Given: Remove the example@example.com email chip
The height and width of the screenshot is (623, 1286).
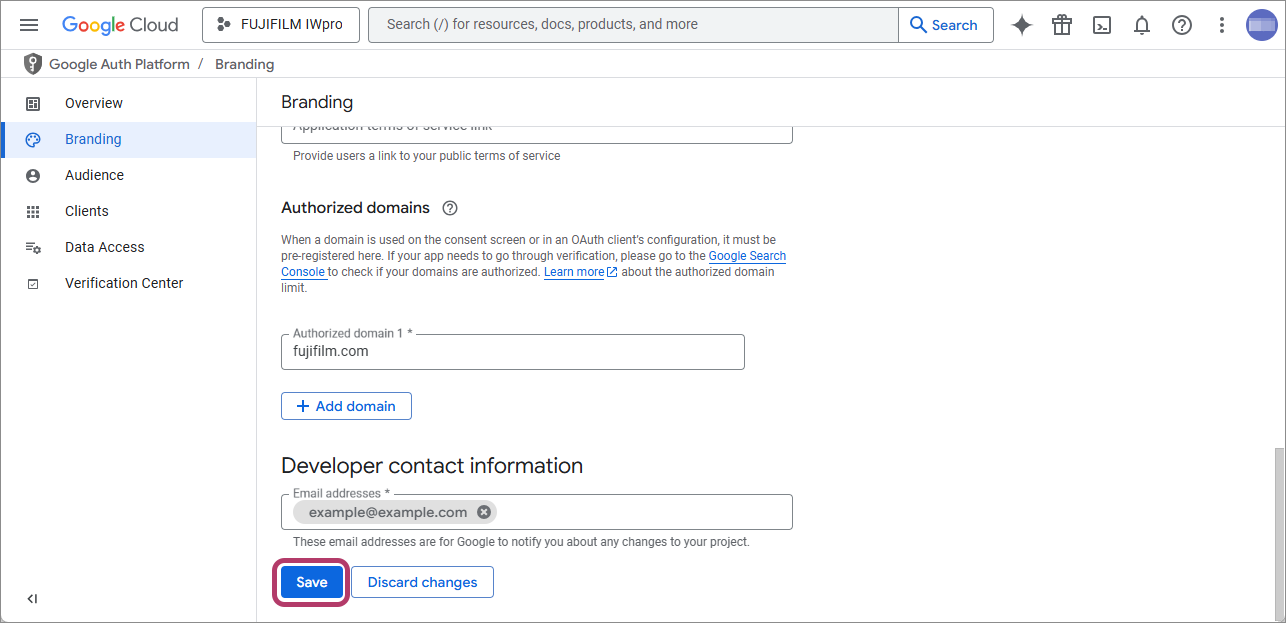Looking at the screenshot, I should 484,512.
